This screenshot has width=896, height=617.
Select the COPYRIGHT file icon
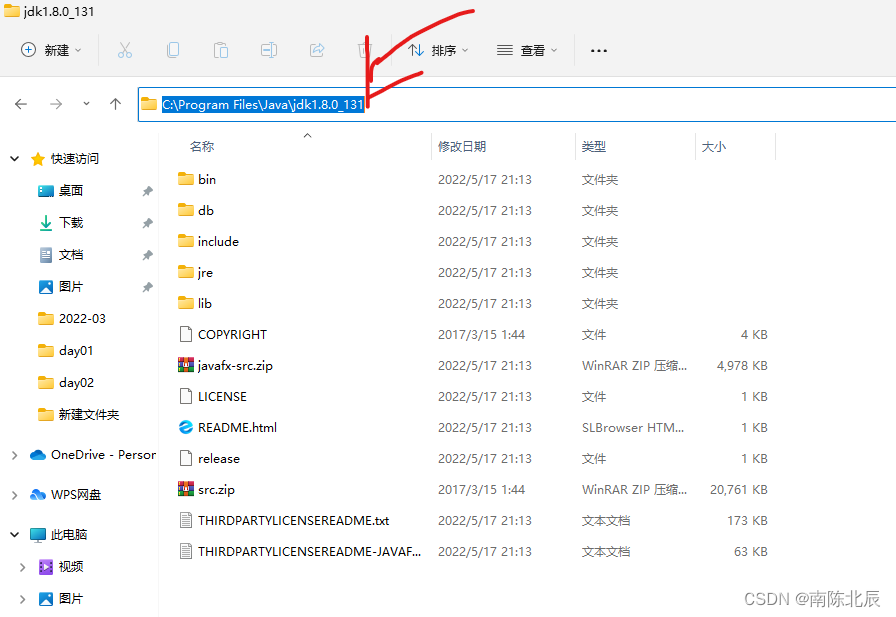tap(186, 334)
